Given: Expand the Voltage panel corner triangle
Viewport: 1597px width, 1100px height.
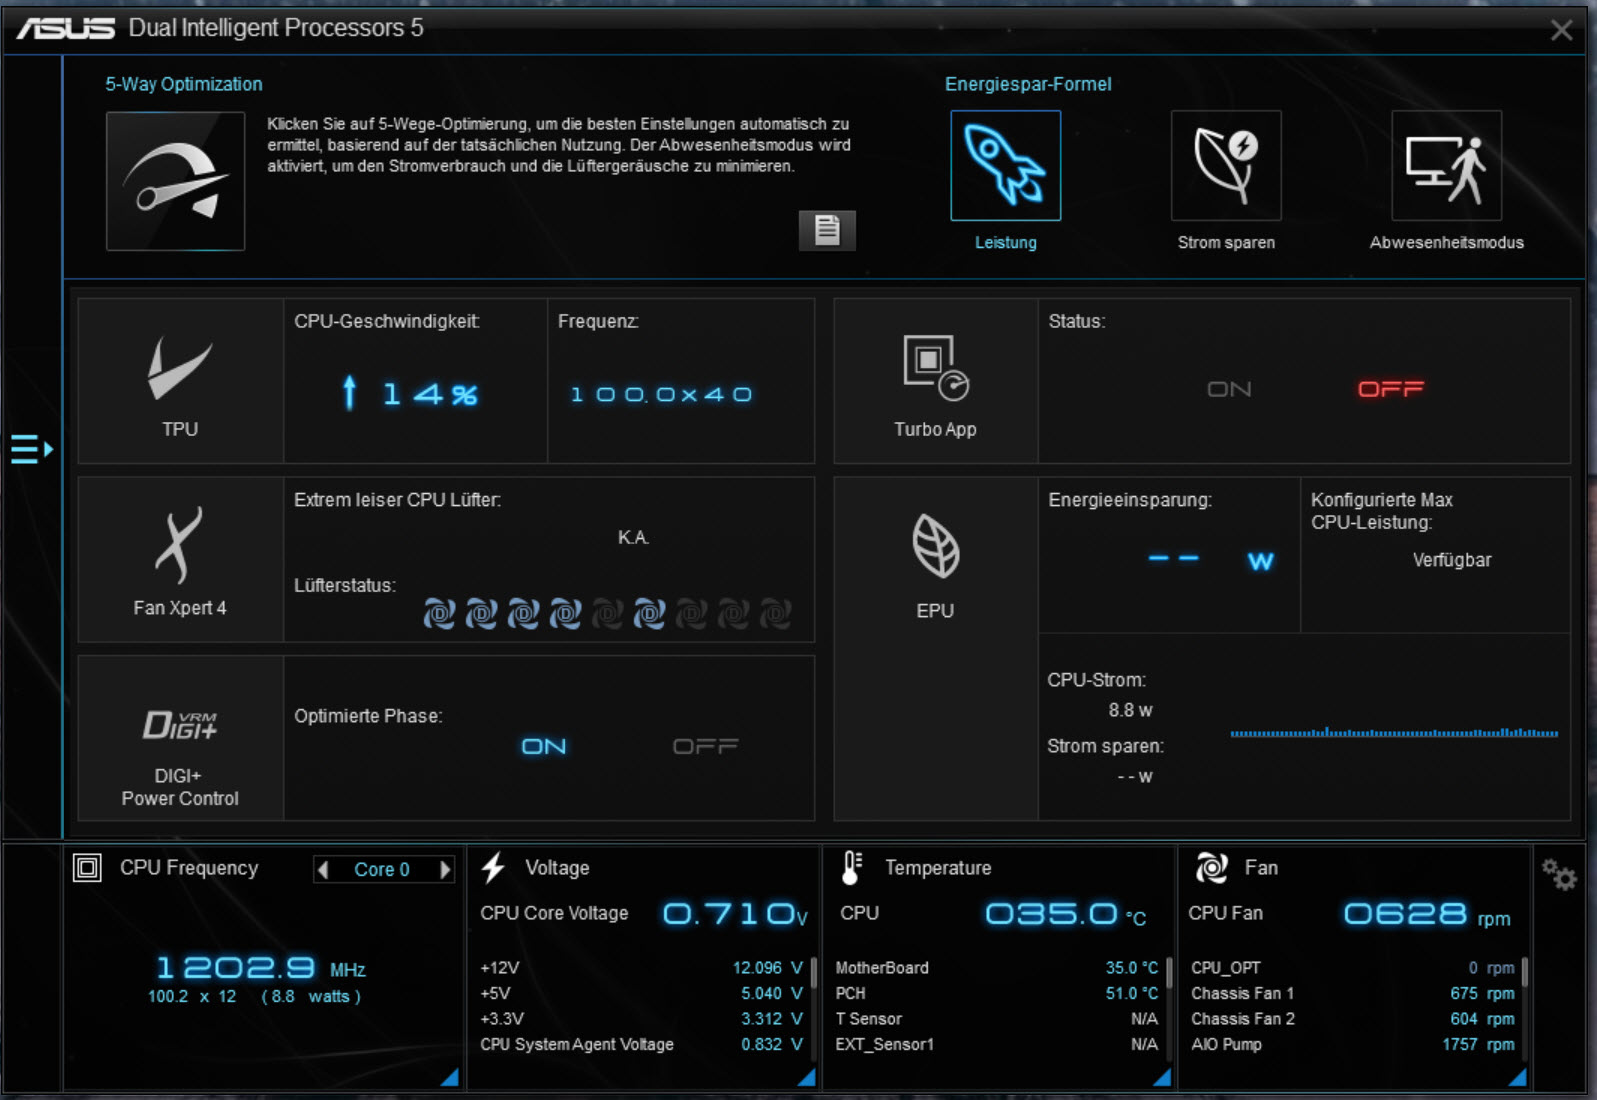Looking at the screenshot, I should (x=807, y=1077).
